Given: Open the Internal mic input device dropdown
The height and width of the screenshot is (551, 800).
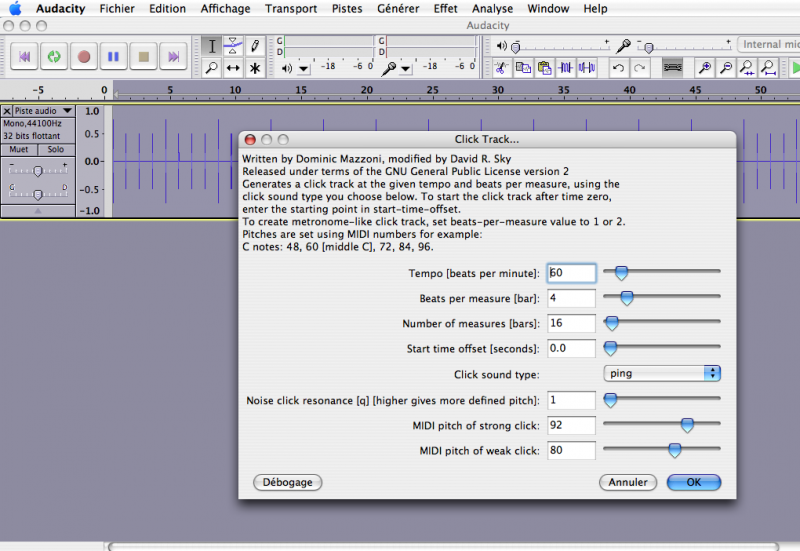Looking at the screenshot, I should pos(769,44).
